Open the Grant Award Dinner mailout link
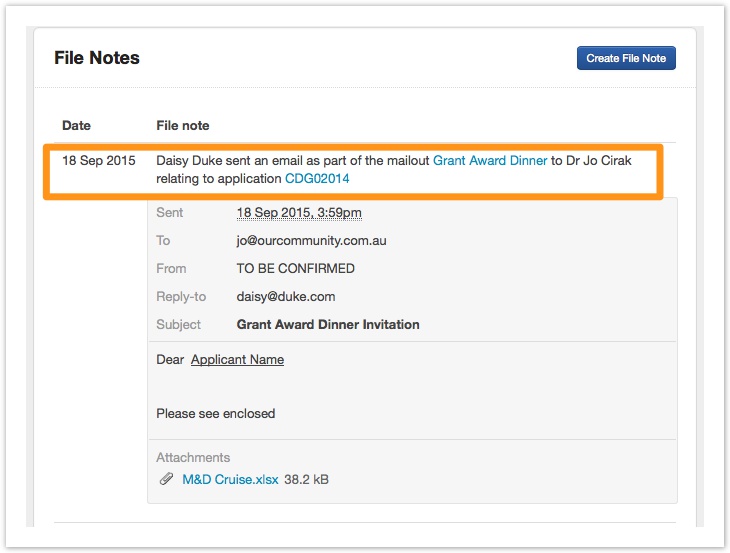Screen dimensions: 730x553 [x=490, y=160]
